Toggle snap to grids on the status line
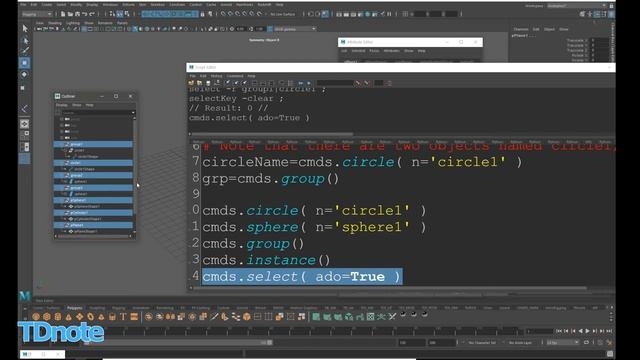The width and height of the screenshot is (640, 360). (x=223, y=14)
